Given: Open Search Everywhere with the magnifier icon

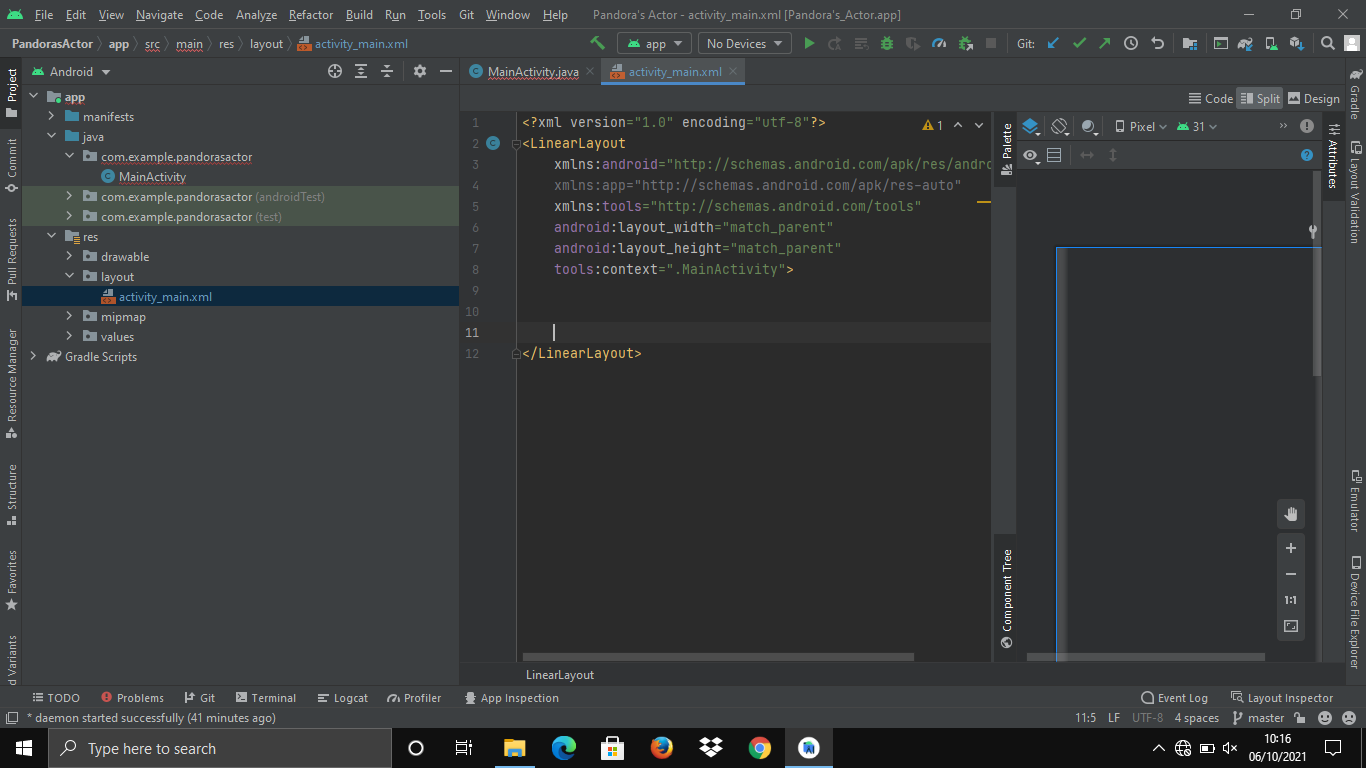Looking at the screenshot, I should pyautogui.click(x=1326, y=44).
